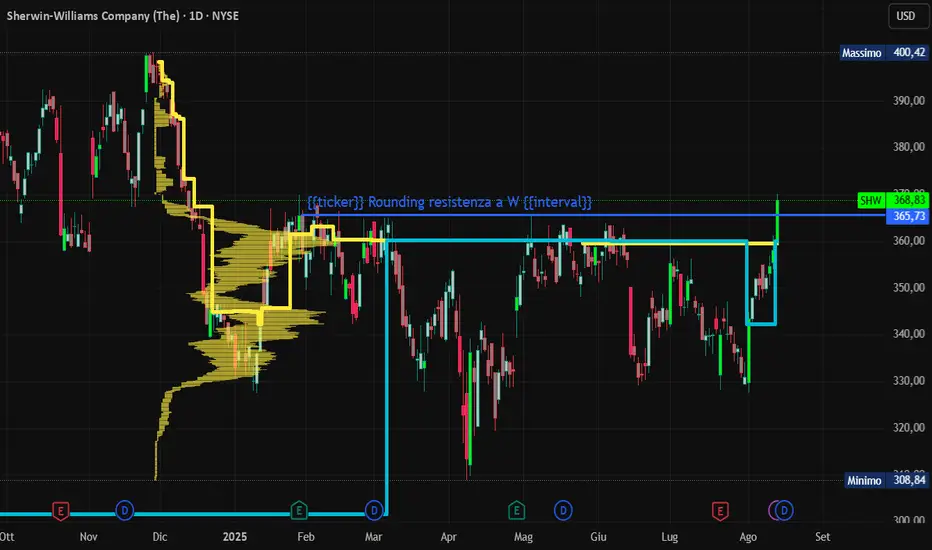
Task: Click the Mag label on time axis
Action: [523, 537]
